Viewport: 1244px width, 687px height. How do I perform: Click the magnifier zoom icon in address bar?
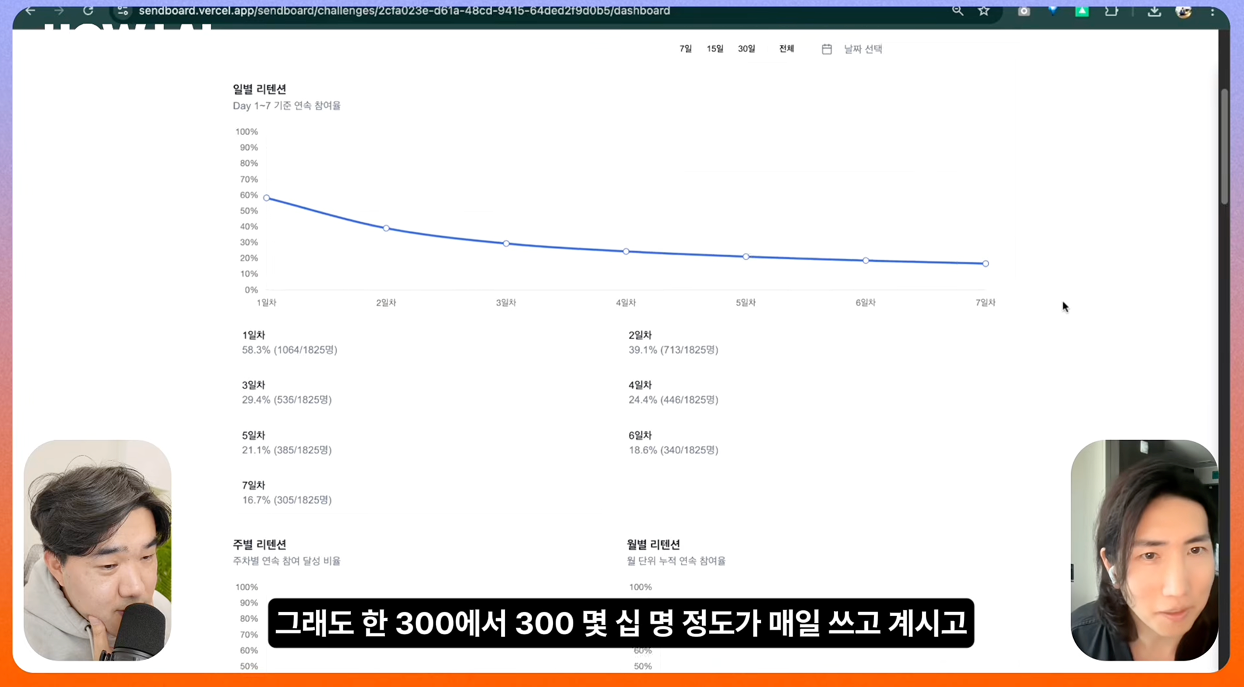[x=957, y=11]
